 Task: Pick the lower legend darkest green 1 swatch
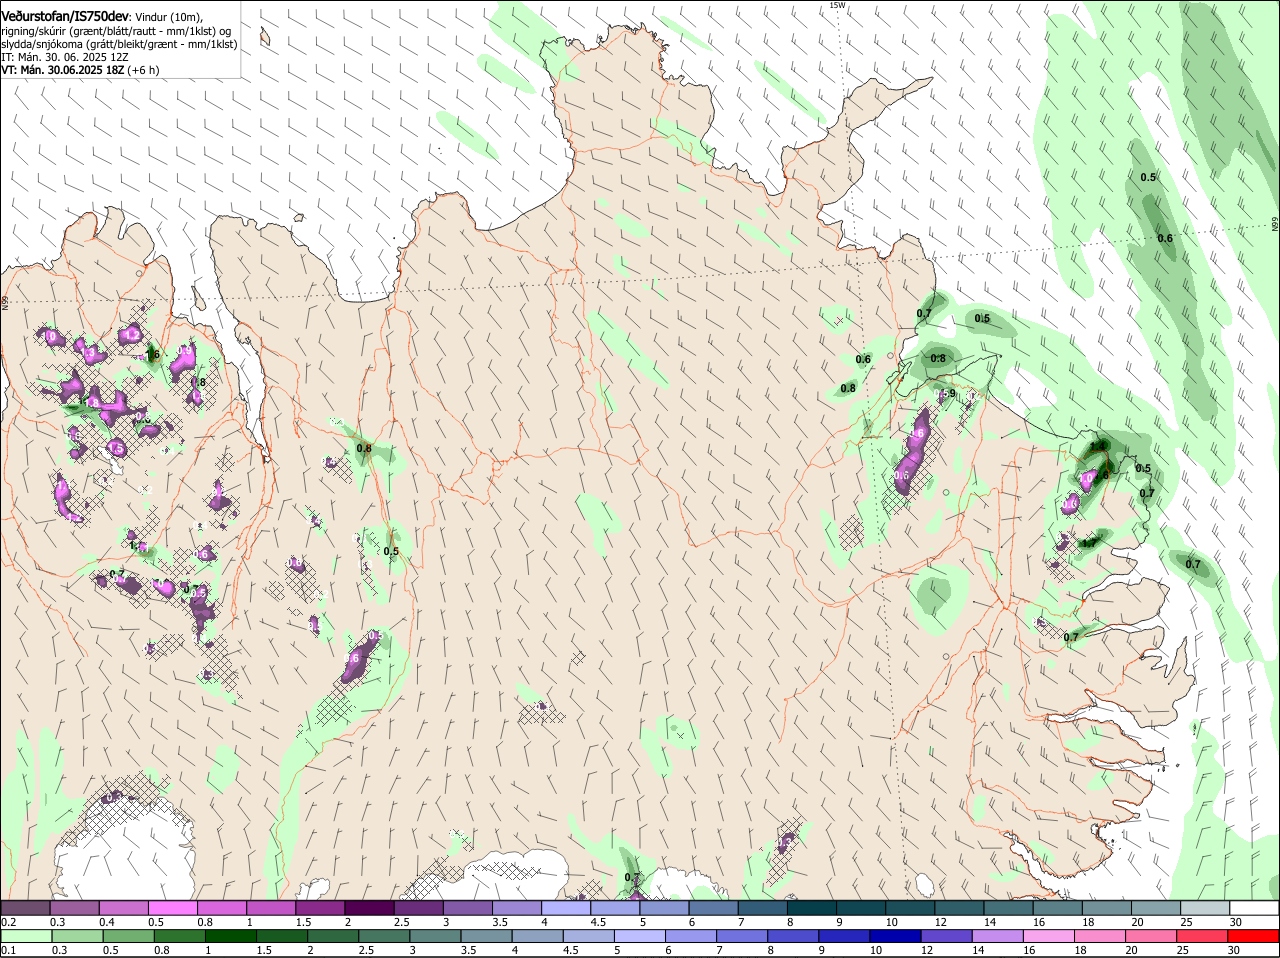tap(230, 936)
